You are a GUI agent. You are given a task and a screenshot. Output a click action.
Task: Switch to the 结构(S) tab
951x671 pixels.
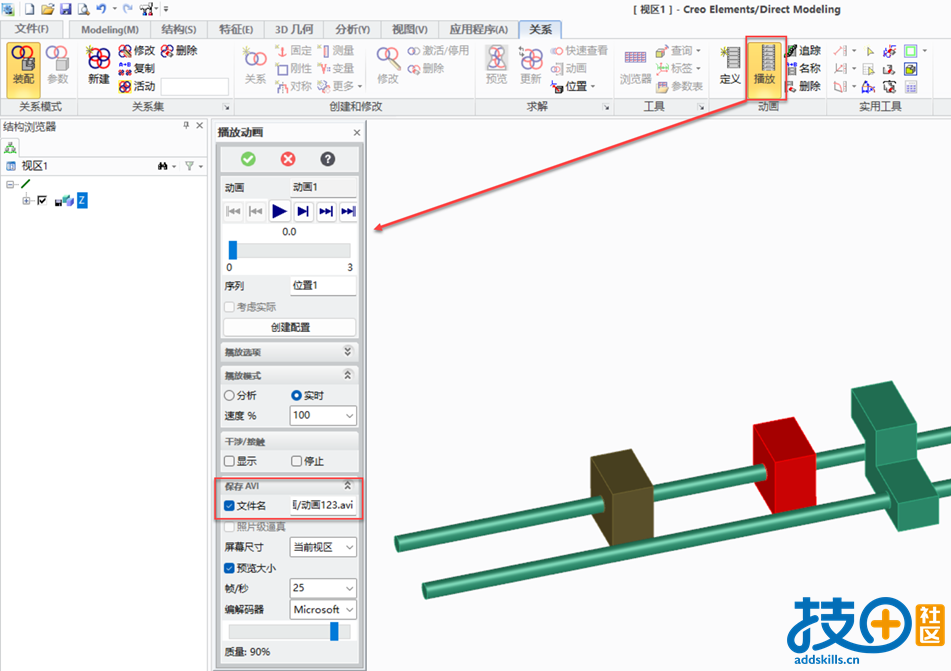(x=178, y=29)
